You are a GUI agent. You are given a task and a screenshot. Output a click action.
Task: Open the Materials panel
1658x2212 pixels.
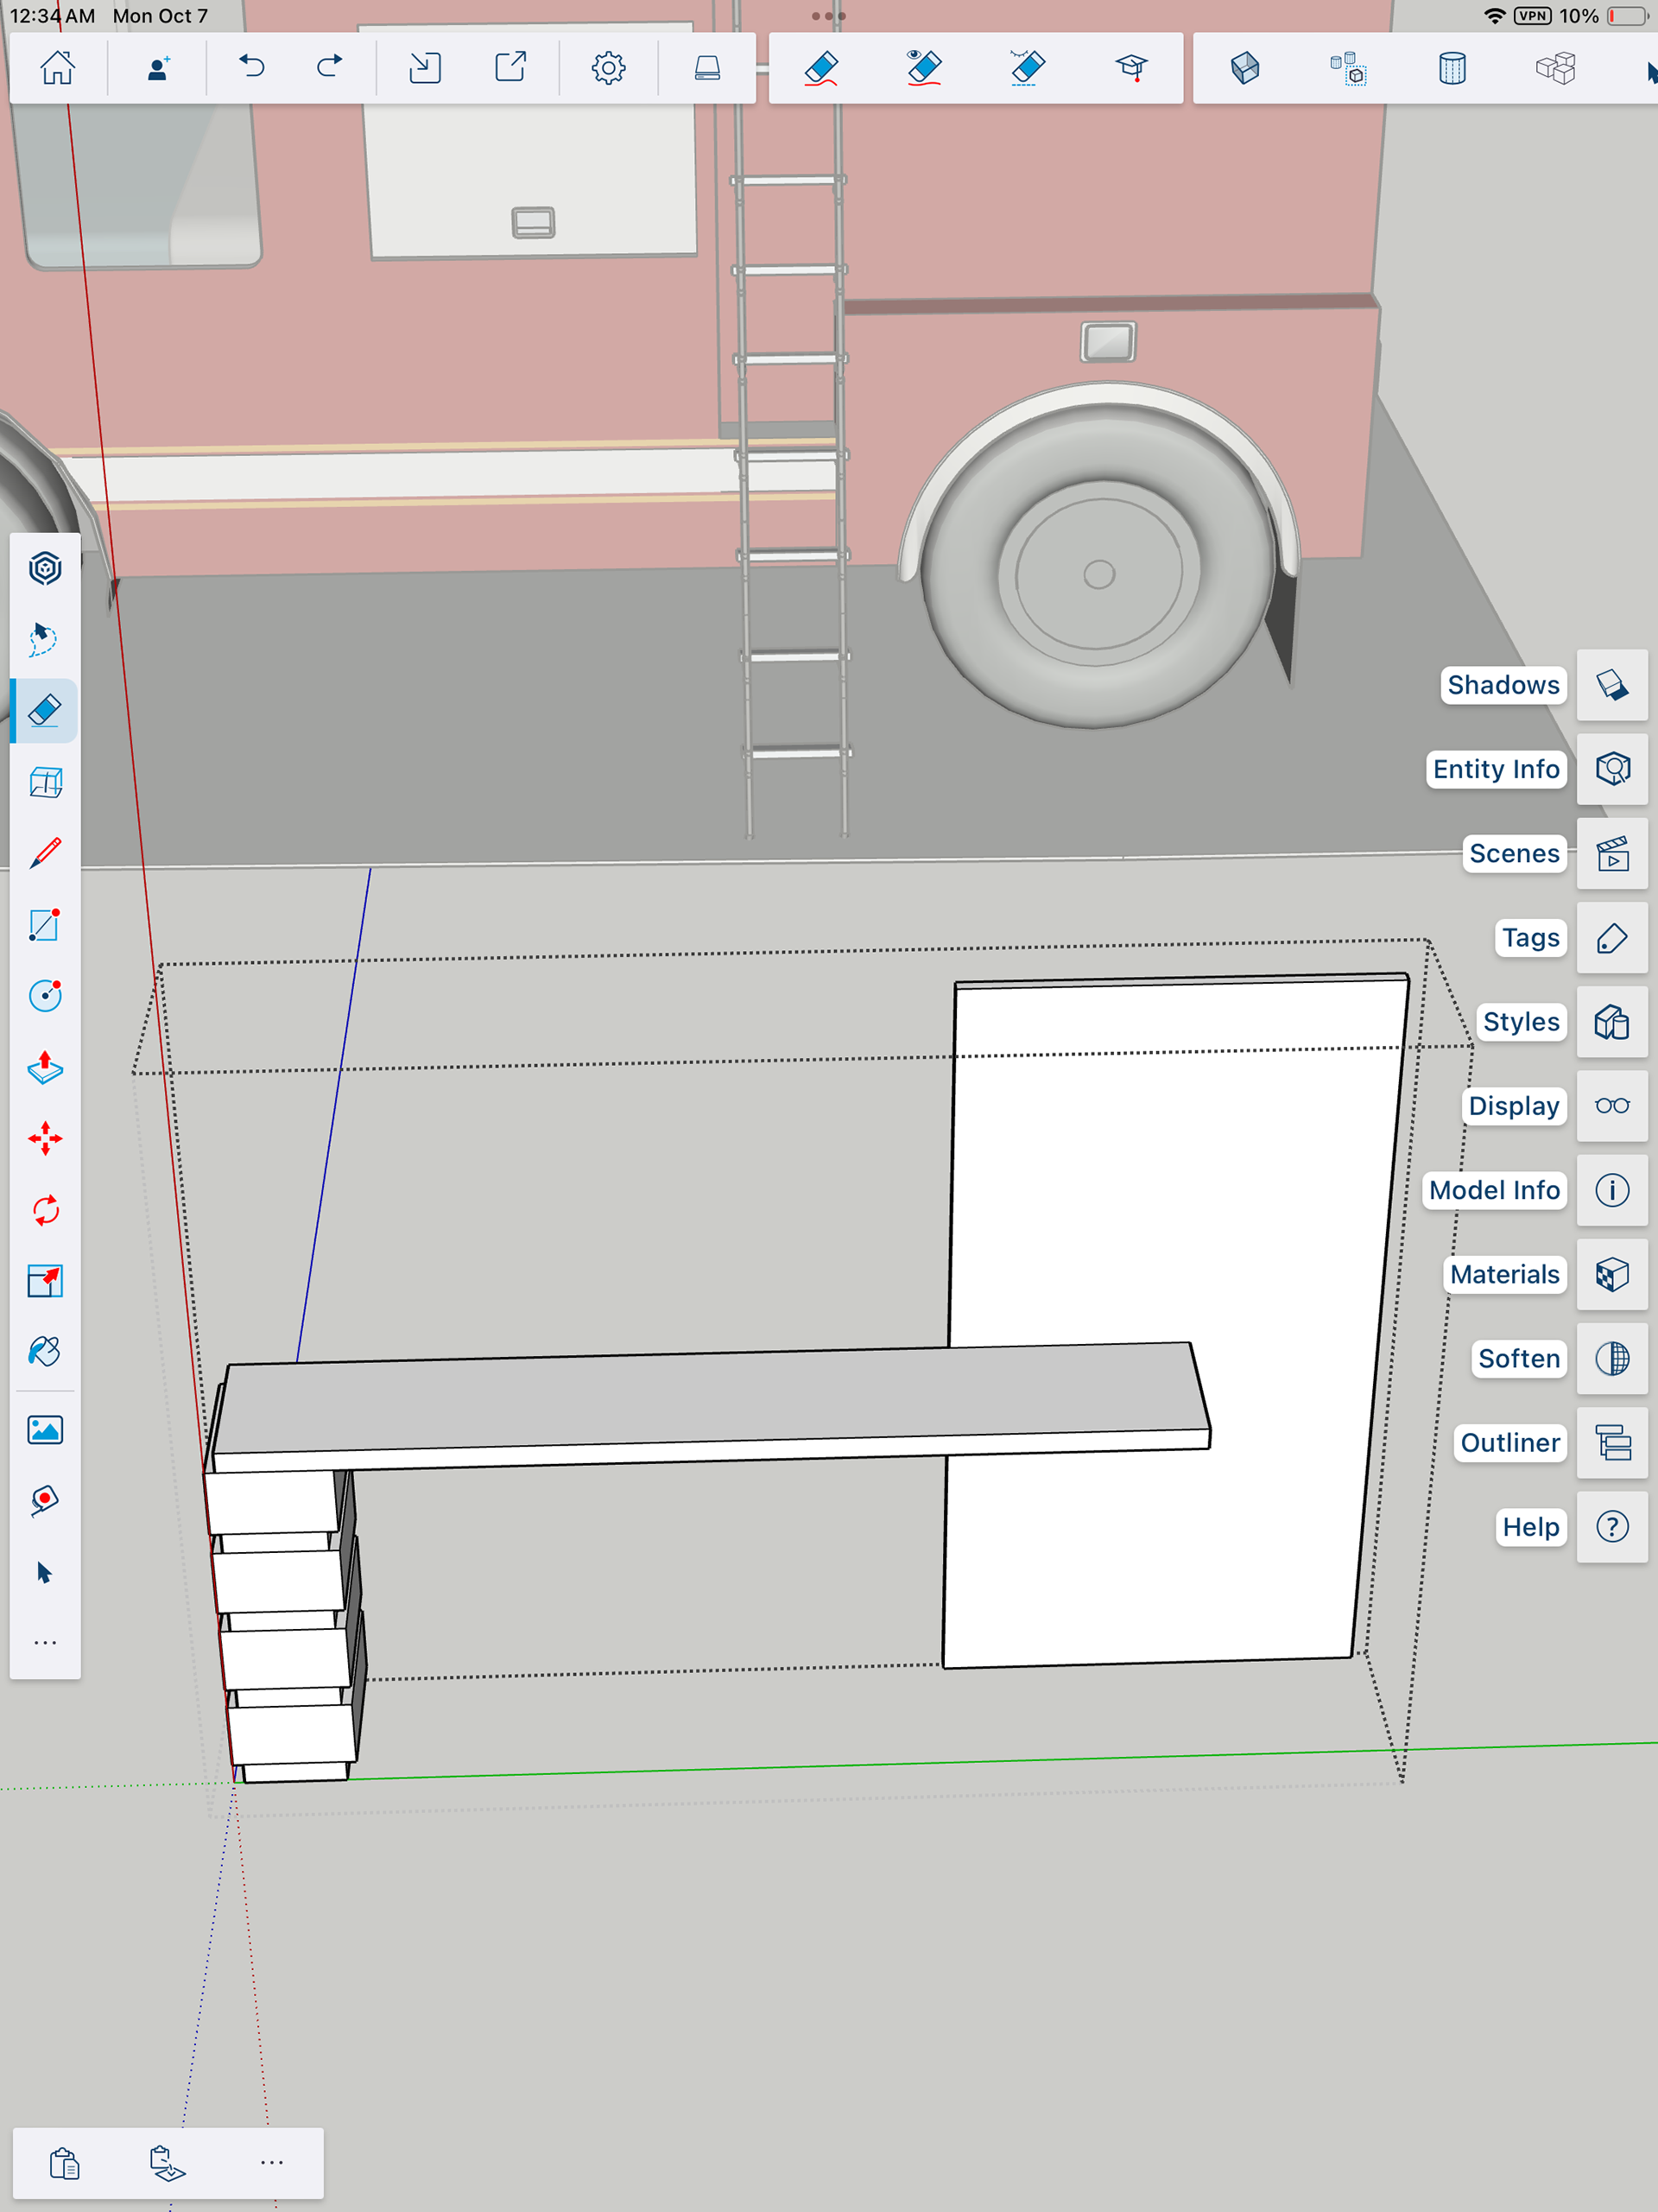pyautogui.click(x=1612, y=1274)
